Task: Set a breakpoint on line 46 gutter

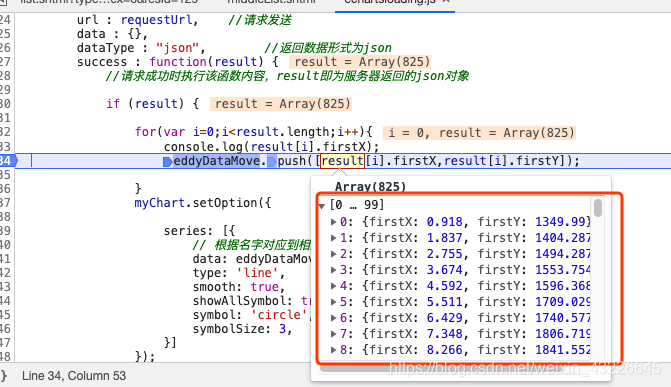Action: click(x=6, y=329)
